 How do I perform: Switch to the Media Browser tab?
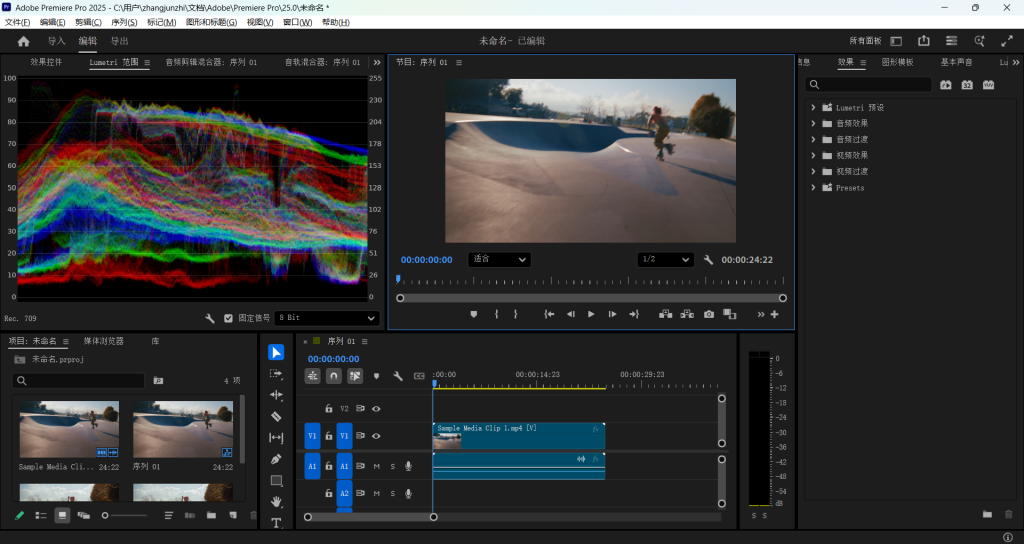pos(103,341)
